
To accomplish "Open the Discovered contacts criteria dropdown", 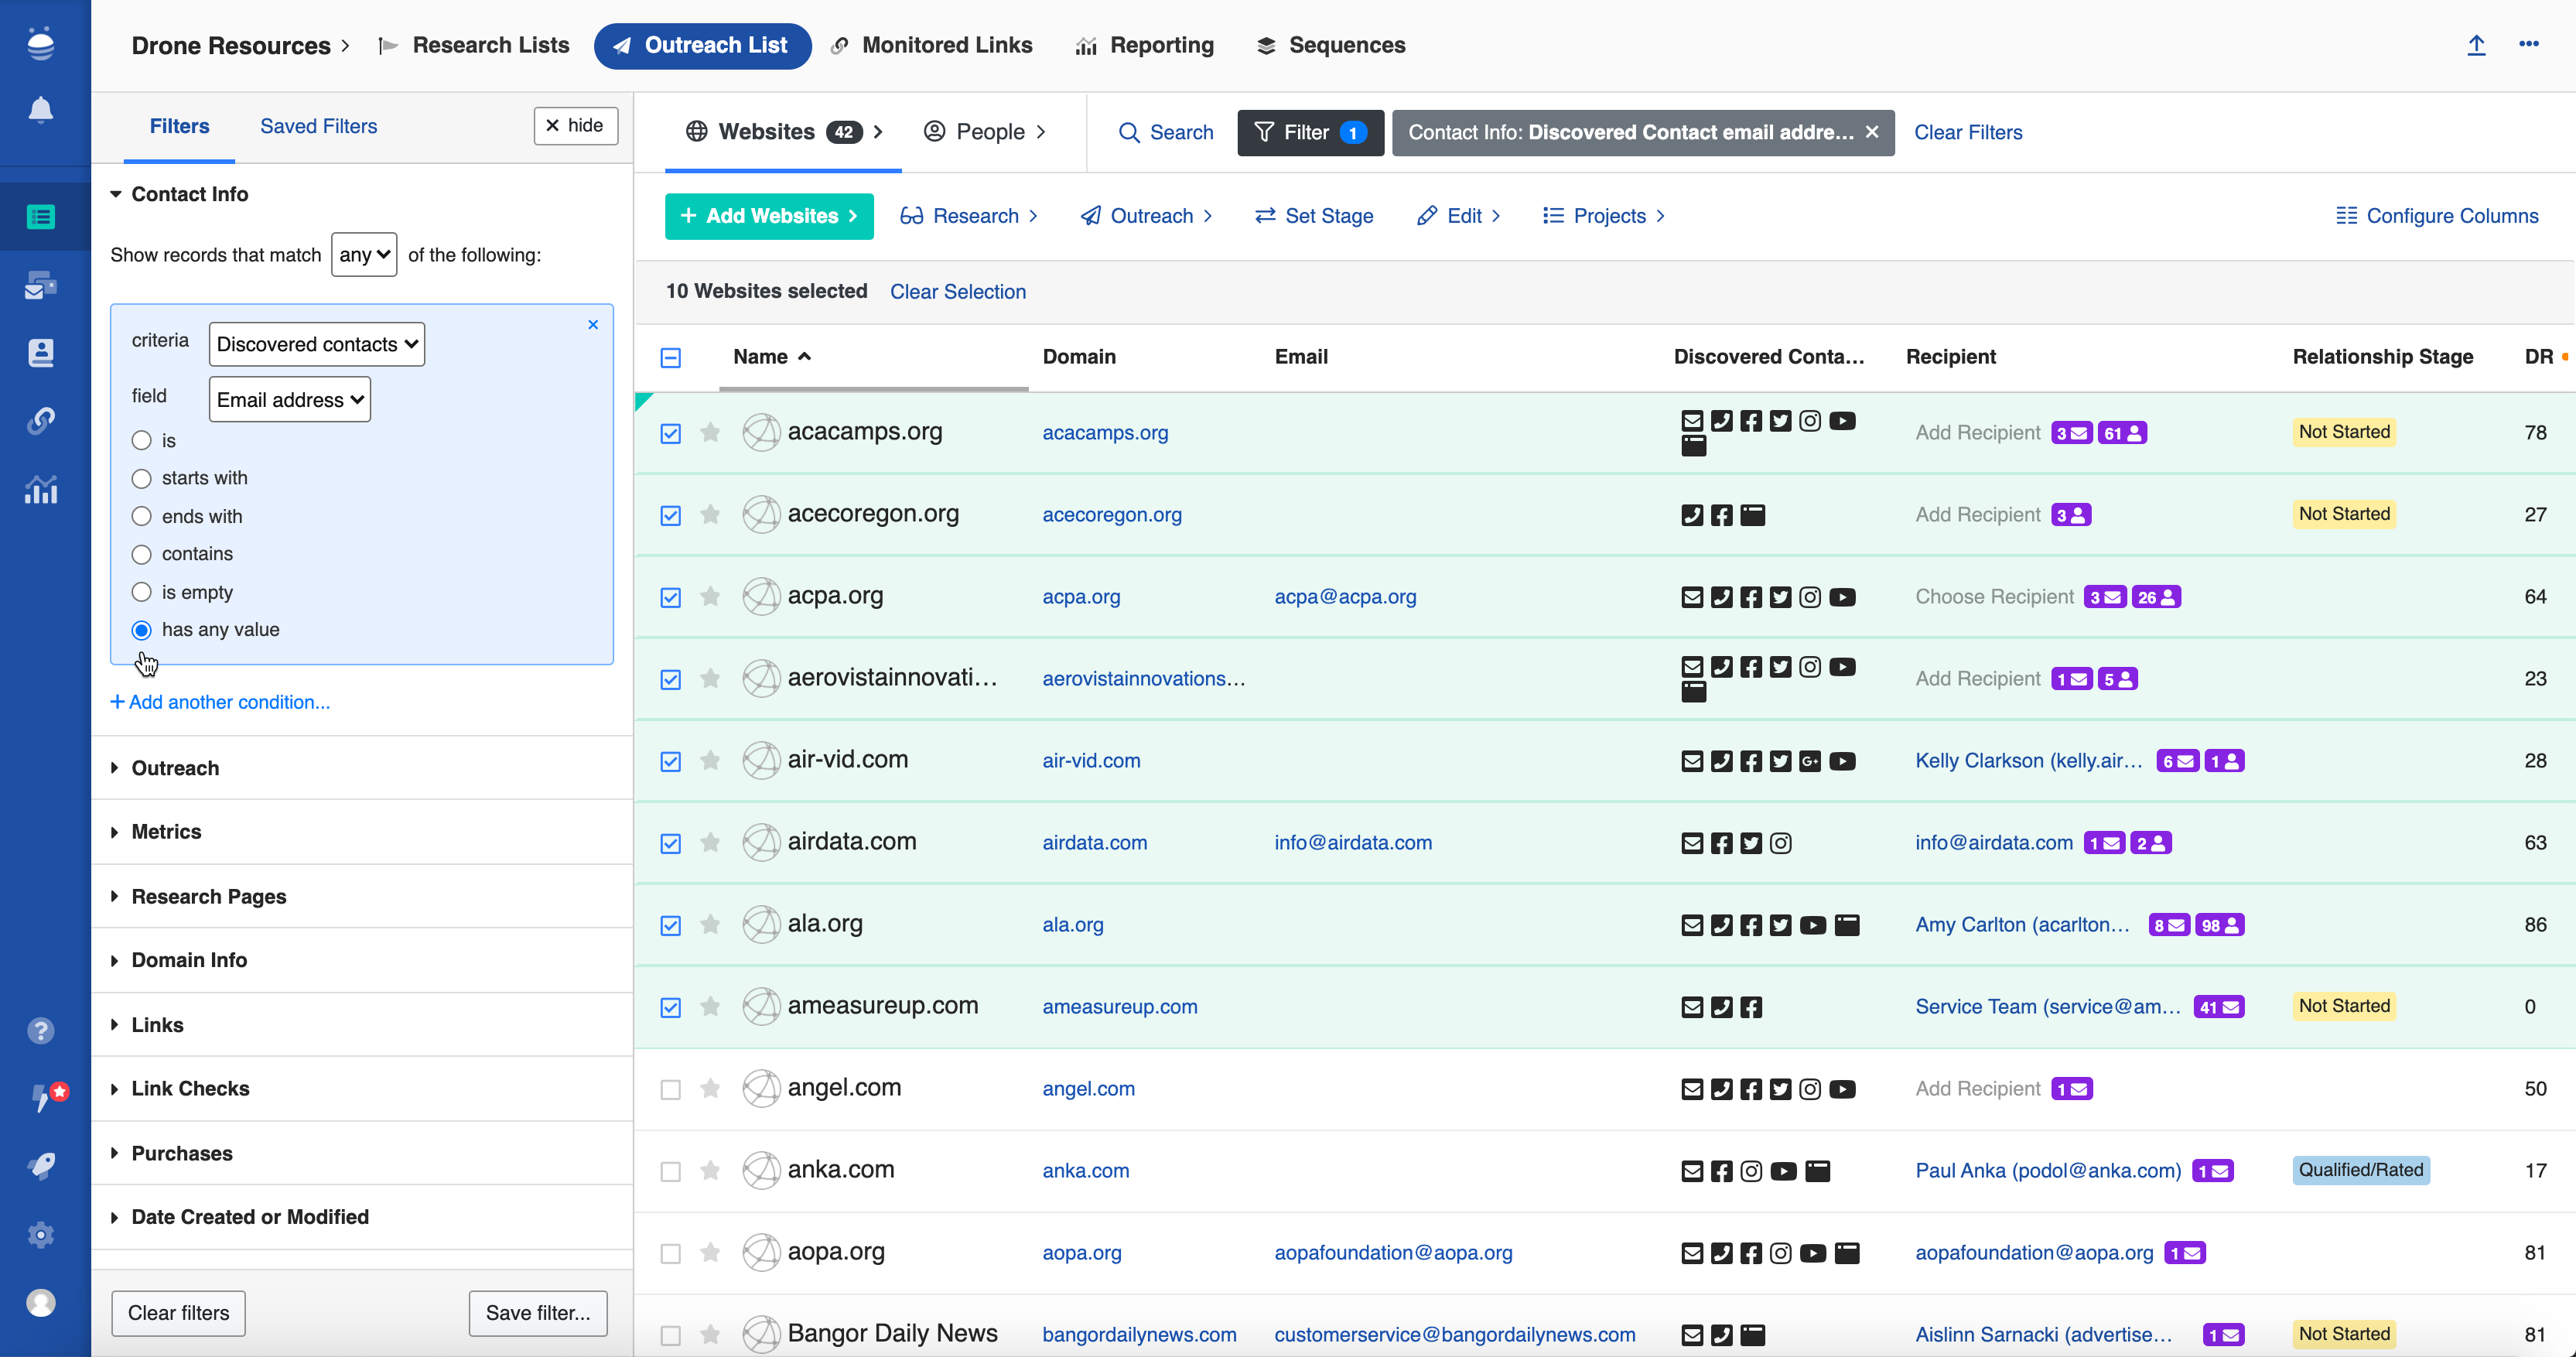I will pyautogui.click(x=316, y=344).
